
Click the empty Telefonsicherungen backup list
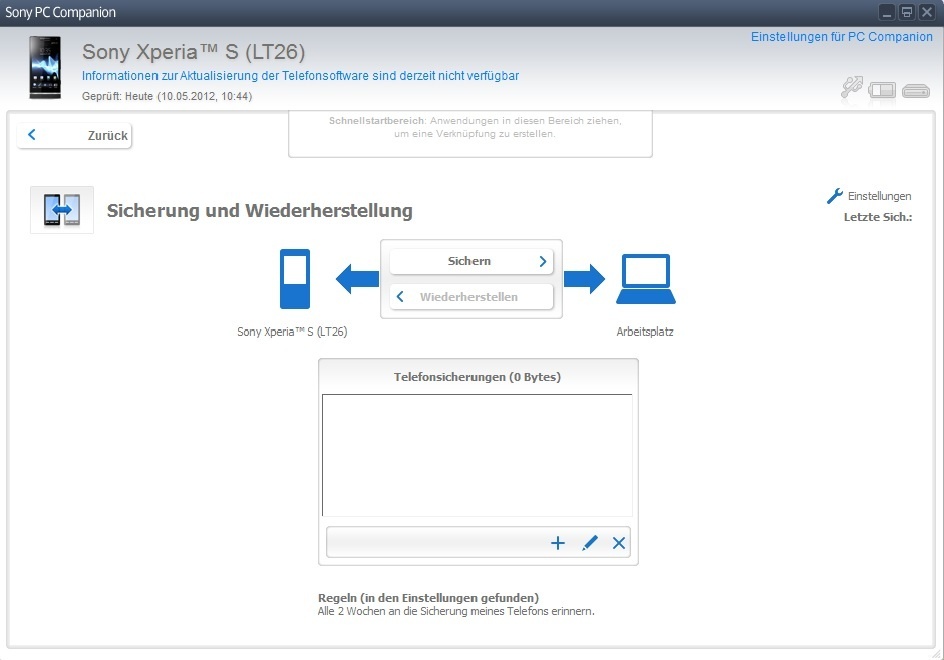tap(477, 455)
